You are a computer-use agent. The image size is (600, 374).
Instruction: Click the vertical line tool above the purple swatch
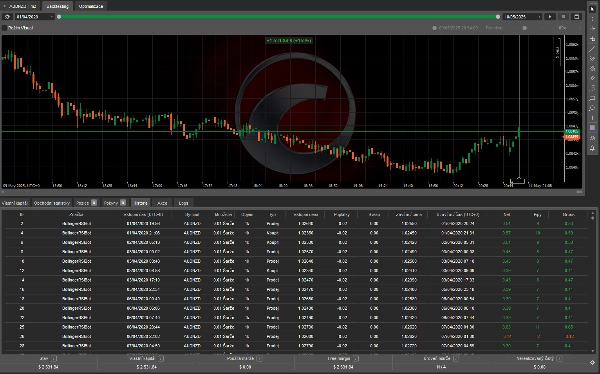[x=592, y=118]
